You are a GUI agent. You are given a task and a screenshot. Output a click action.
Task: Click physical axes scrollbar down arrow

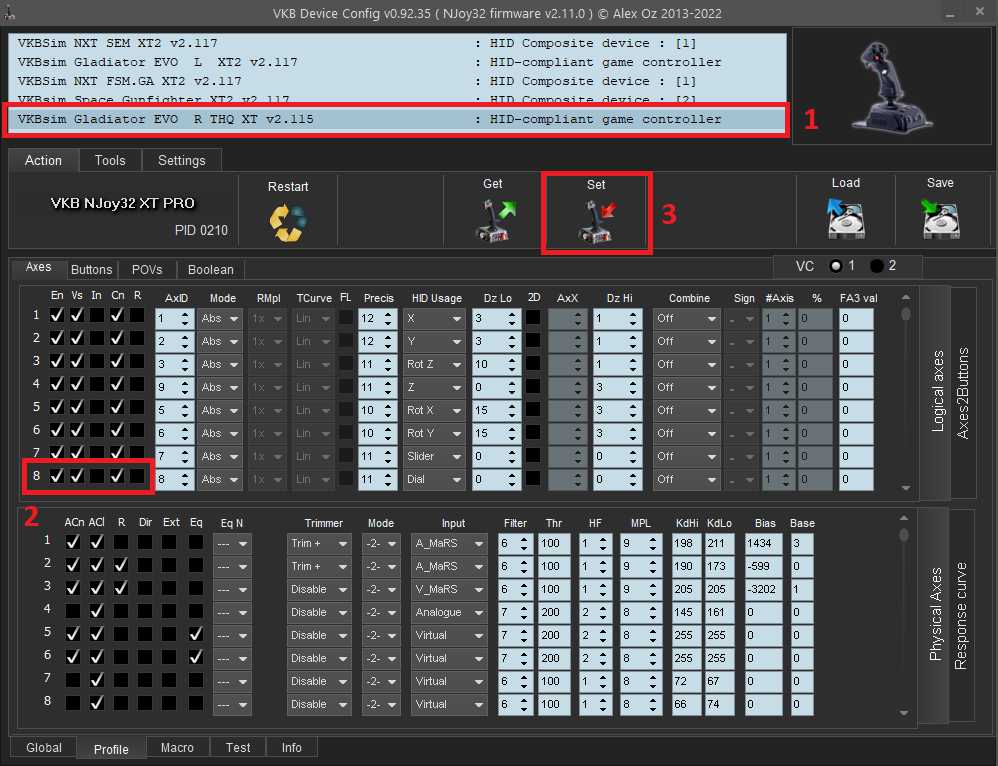[x=904, y=713]
